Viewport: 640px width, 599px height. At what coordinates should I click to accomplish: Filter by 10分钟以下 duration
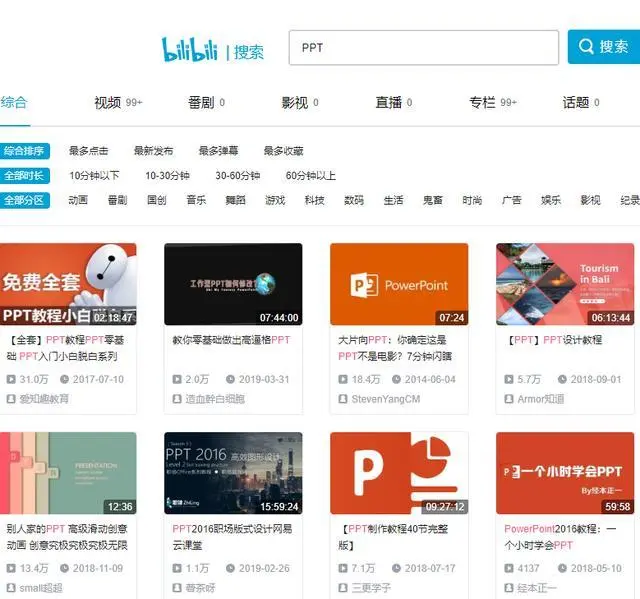click(94, 176)
